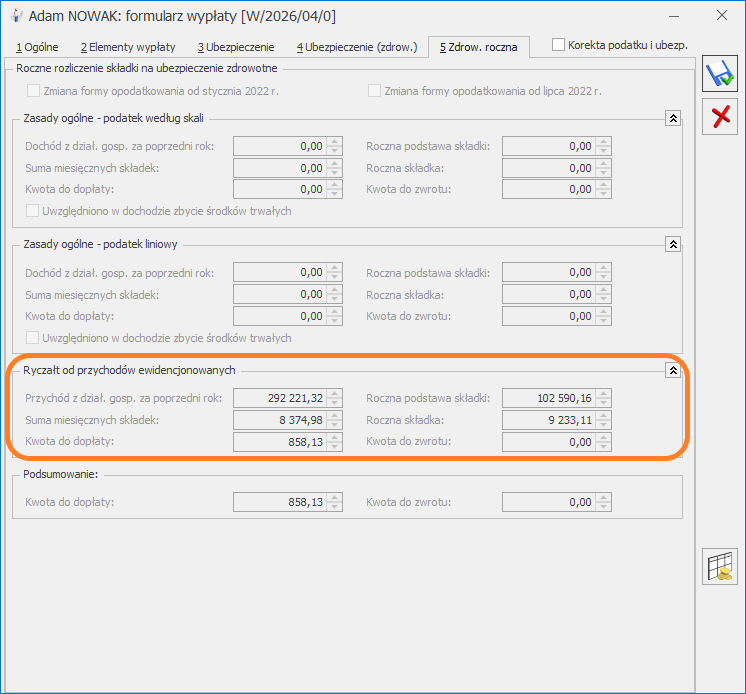This screenshot has height=694, width=746.
Task: Go to the 3 Ubezpieczenie tab
Action: pyautogui.click(x=235, y=47)
